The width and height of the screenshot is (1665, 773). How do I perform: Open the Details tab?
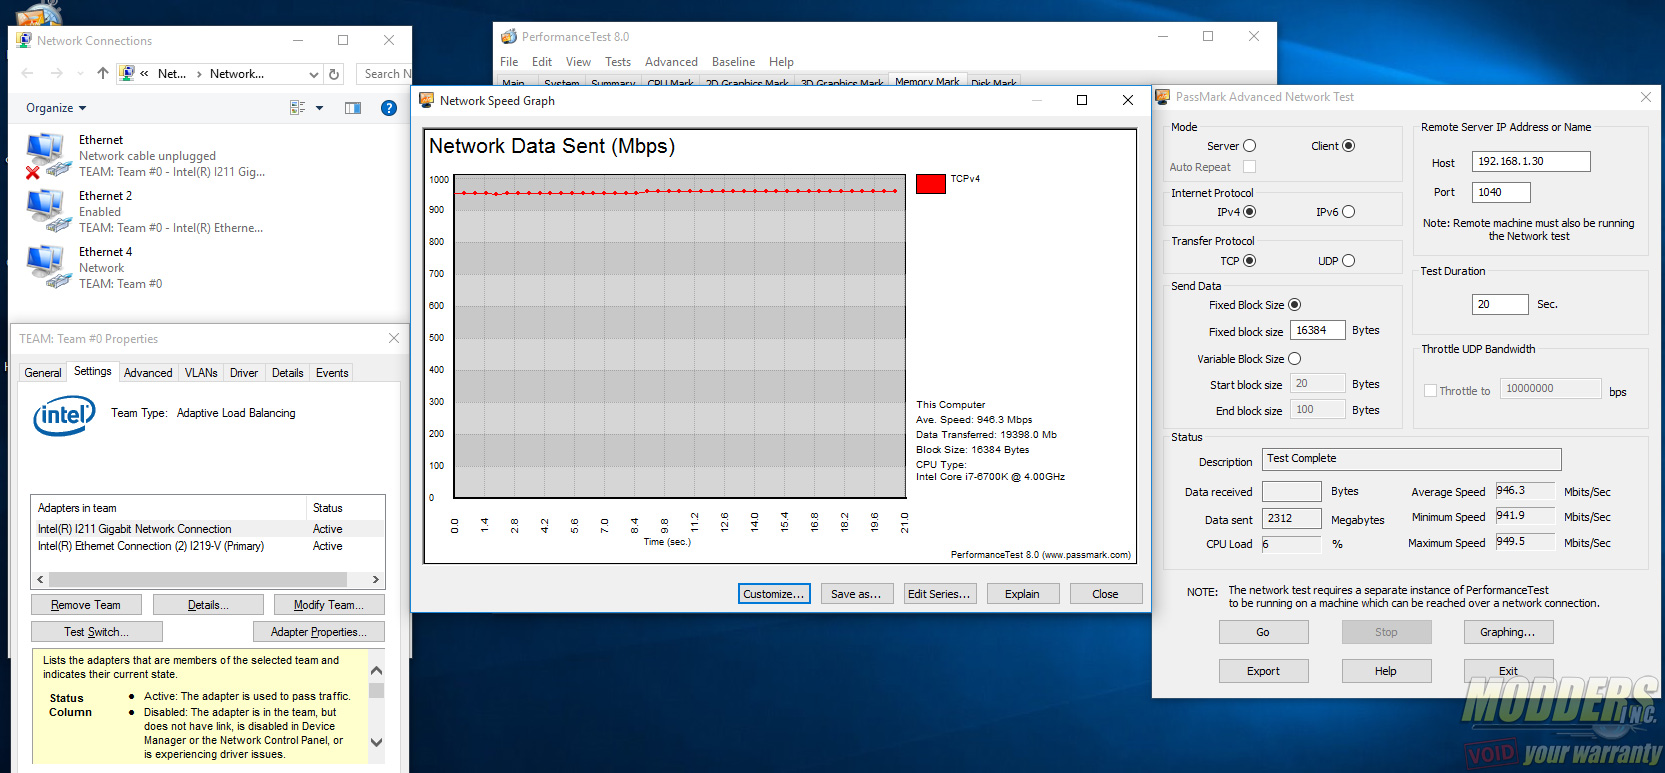pyautogui.click(x=288, y=373)
